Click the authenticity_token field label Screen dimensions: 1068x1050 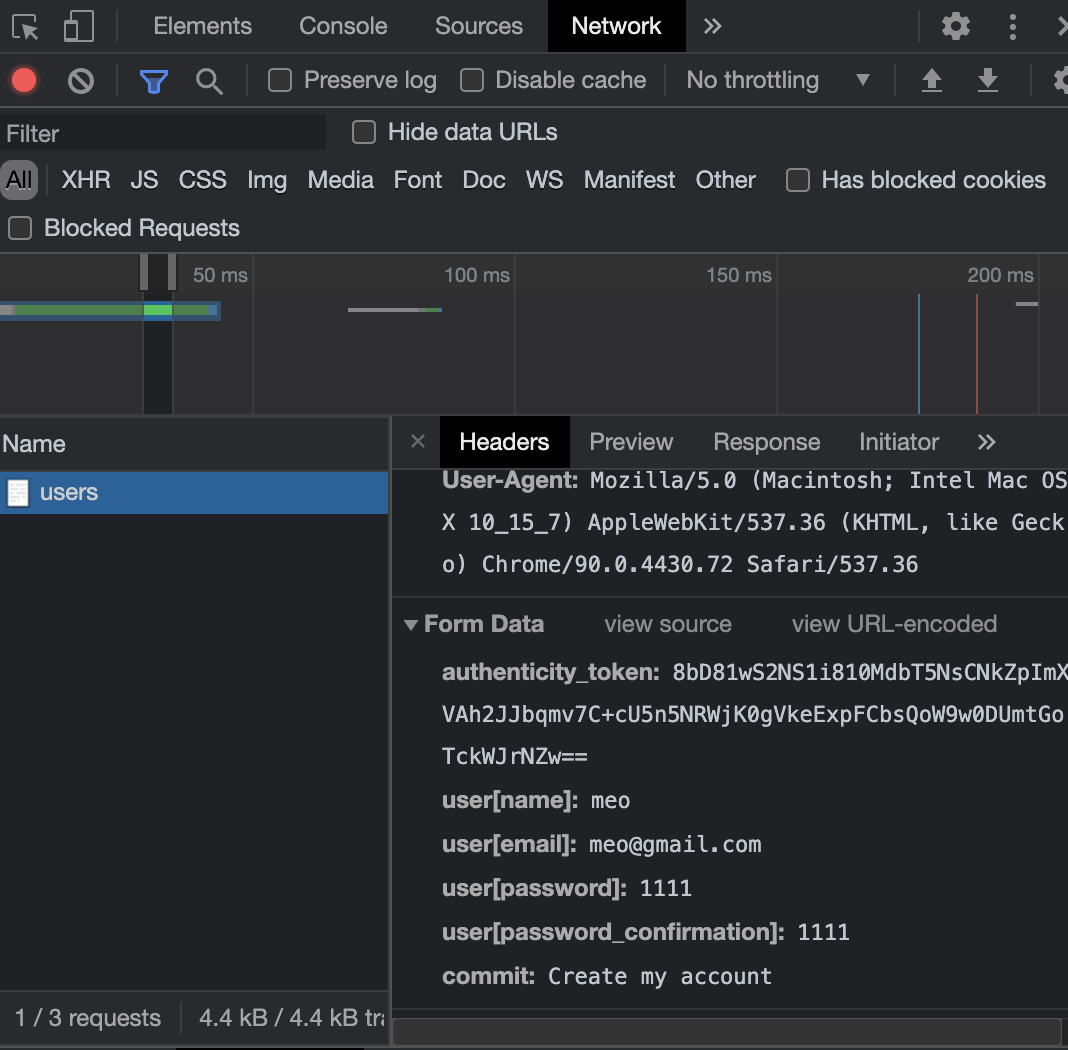550,673
